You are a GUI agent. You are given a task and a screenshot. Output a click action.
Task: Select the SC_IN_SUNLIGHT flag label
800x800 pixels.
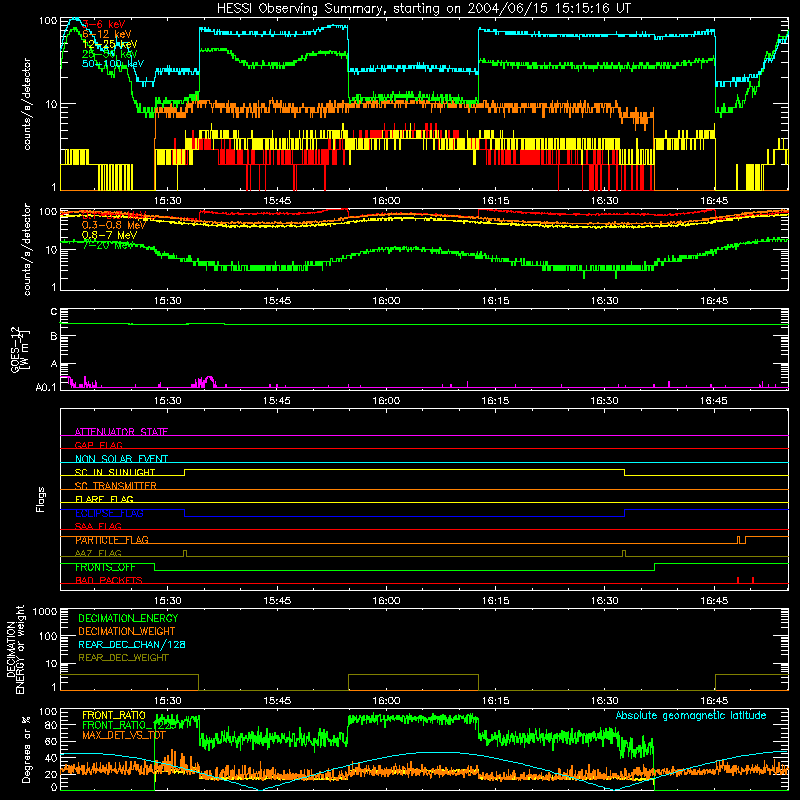pyautogui.click(x=115, y=472)
